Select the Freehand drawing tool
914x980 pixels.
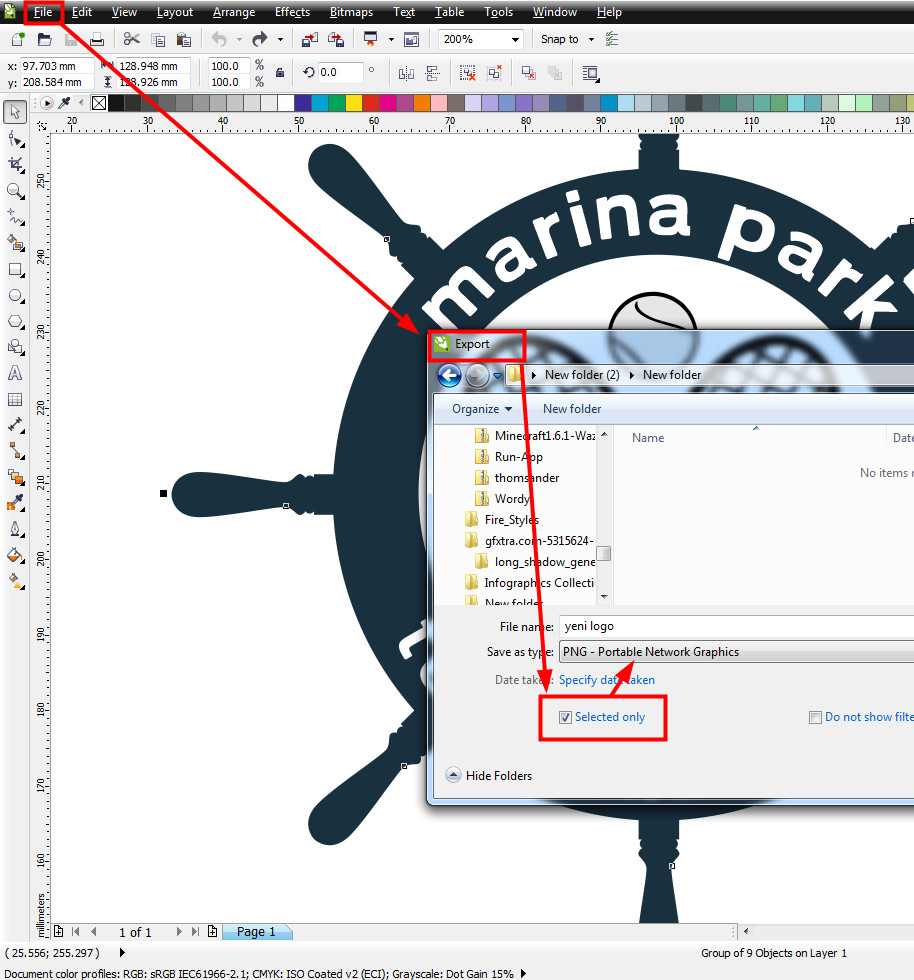(15, 218)
